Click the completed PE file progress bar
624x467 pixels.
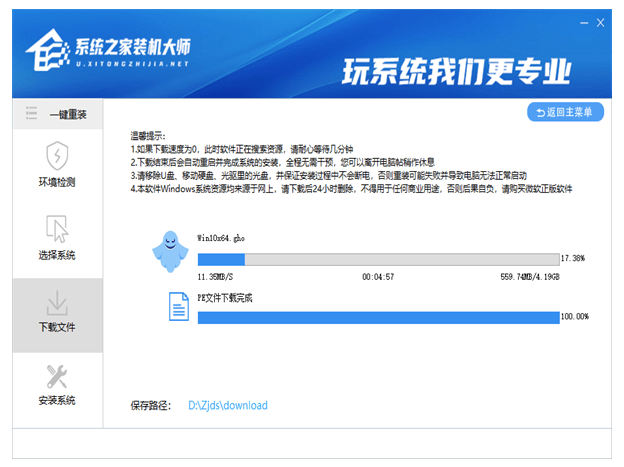[378, 317]
